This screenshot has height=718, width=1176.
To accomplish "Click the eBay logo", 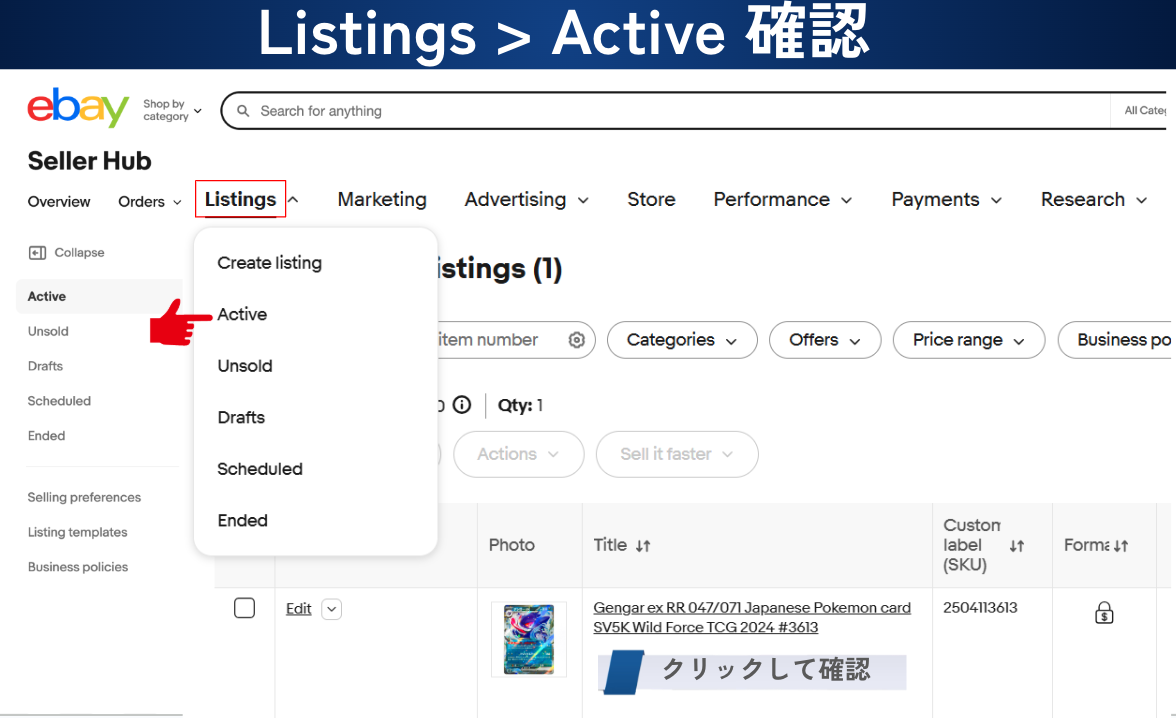I will click(x=78, y=108).
